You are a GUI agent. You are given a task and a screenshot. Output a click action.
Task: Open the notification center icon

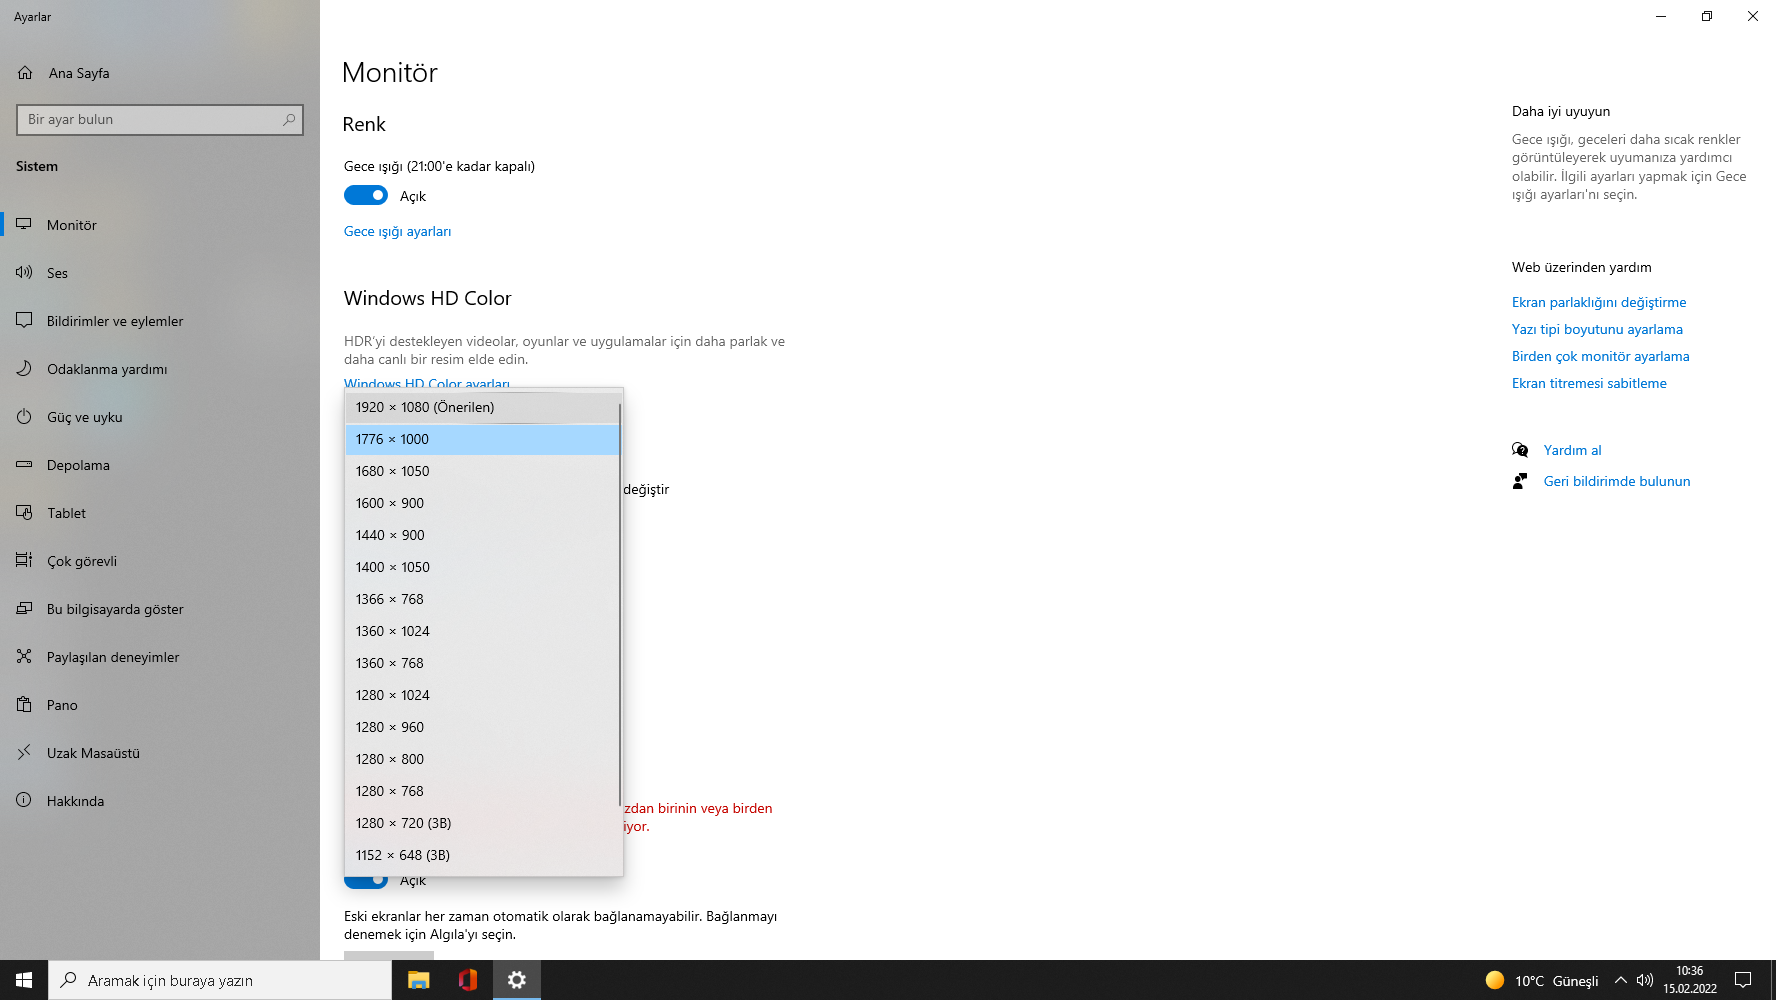pyautogui.click(x=1743, y=980)
